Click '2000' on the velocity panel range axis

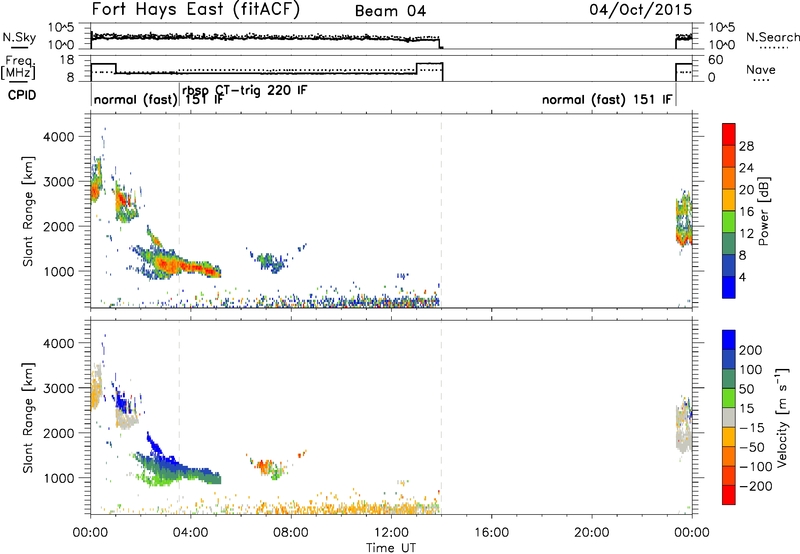pos(58,433)
